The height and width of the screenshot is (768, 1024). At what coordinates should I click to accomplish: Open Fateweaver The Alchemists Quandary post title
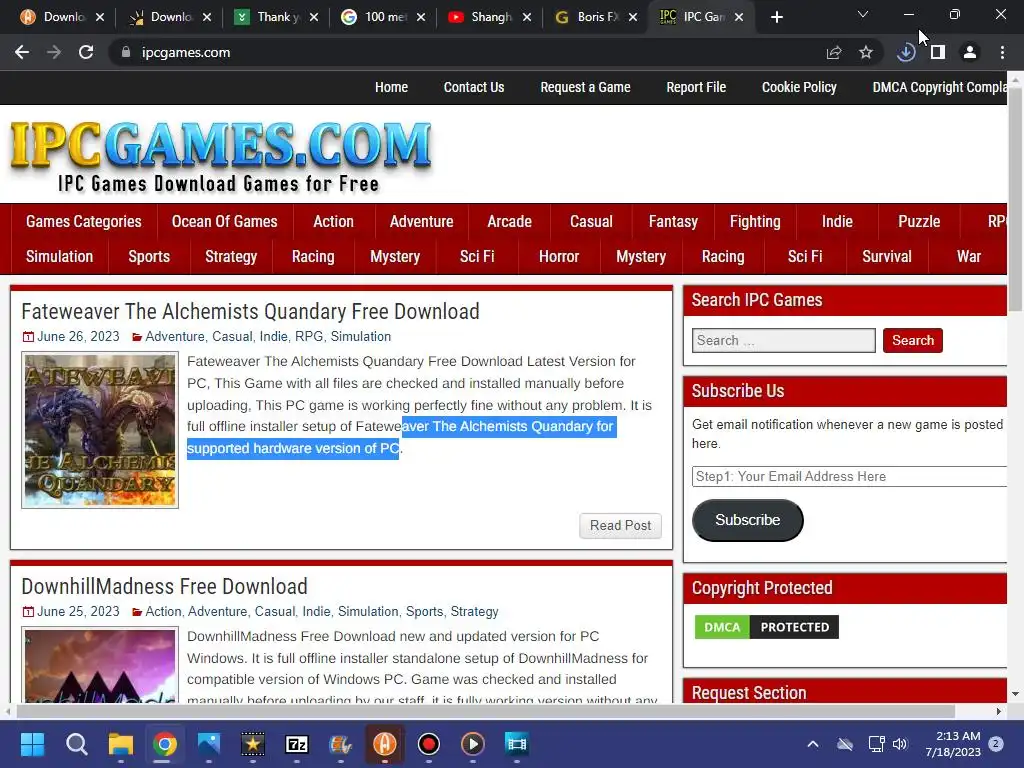(250, 312)
